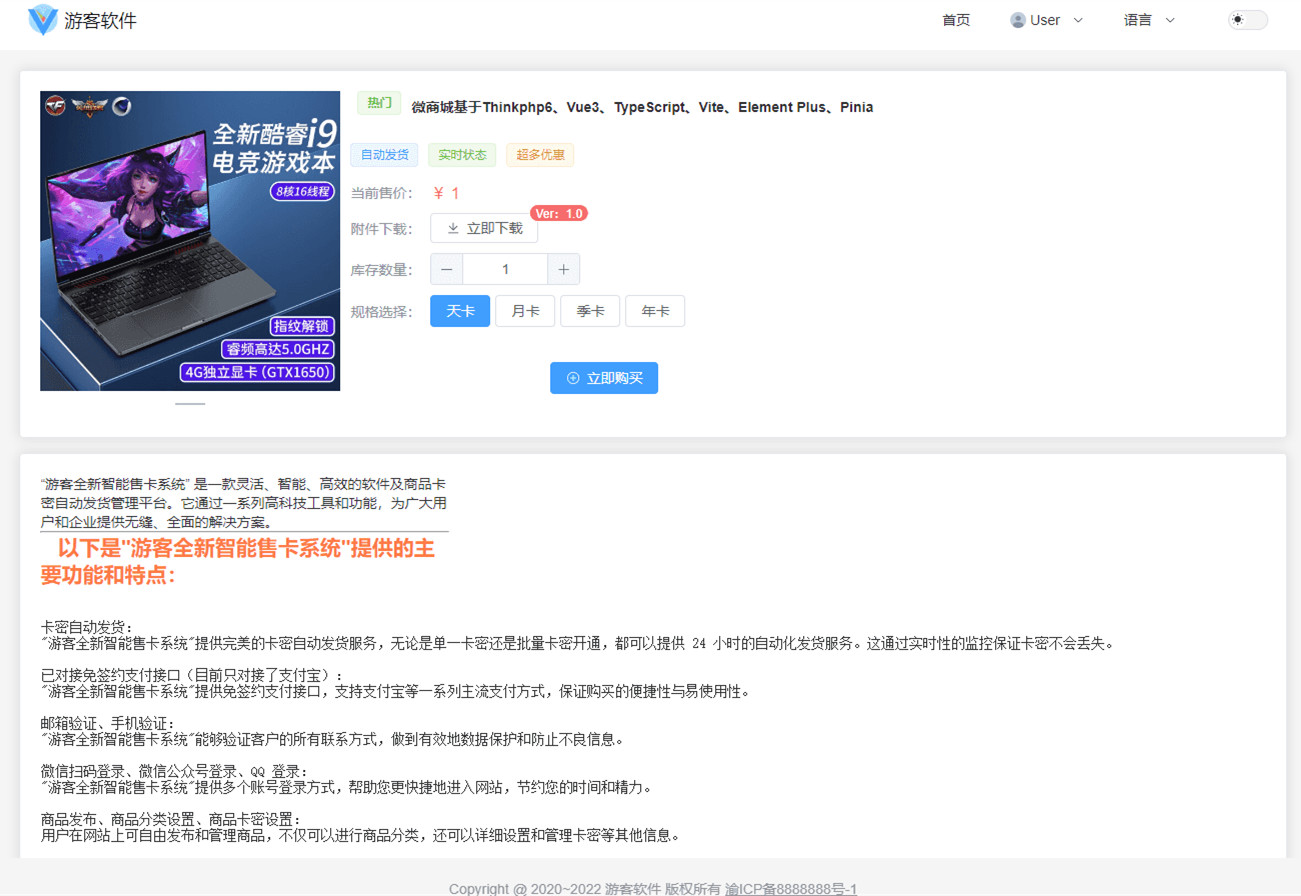This screenshot has height=896, width=1301.
Task: Click the 游客软件 logo icon
Action: [43, 20]
